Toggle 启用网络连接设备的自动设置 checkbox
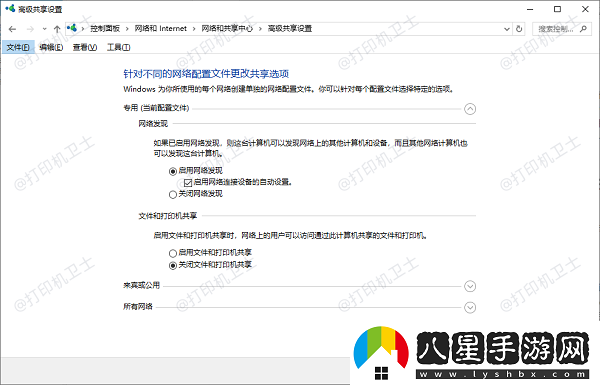Screen dimensions: 600x385 [188, 183]
